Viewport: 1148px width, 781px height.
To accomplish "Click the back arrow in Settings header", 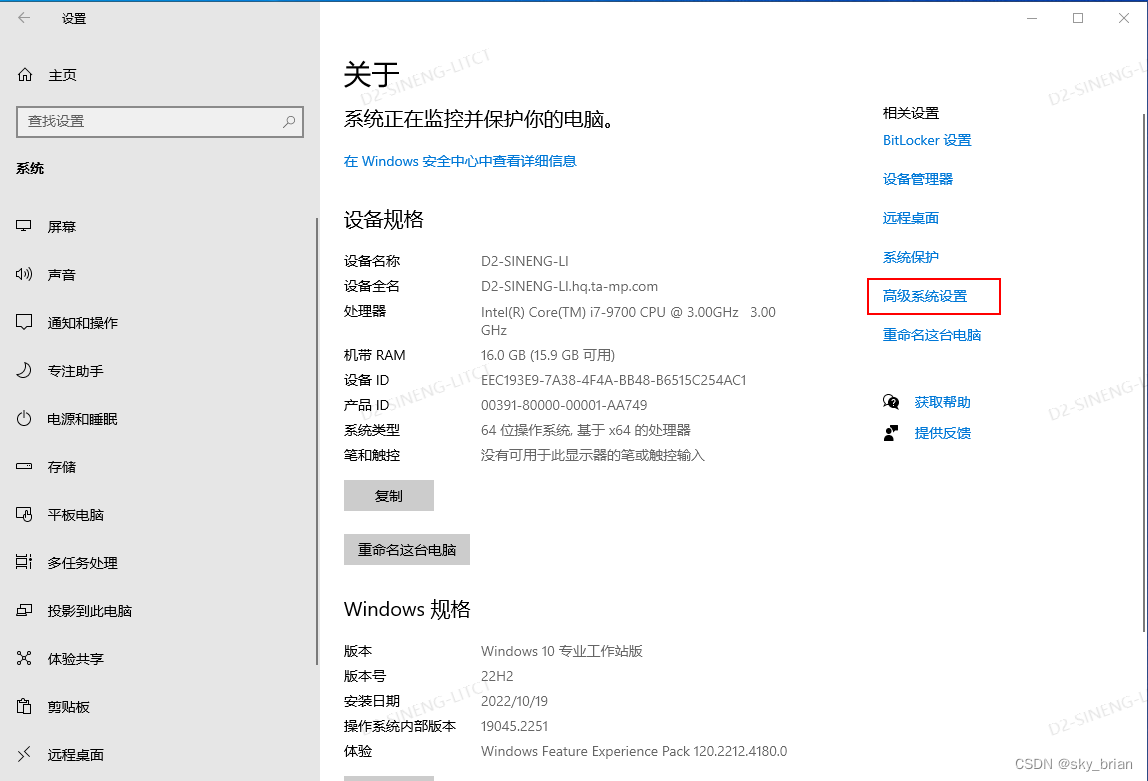I will point(24,18).
